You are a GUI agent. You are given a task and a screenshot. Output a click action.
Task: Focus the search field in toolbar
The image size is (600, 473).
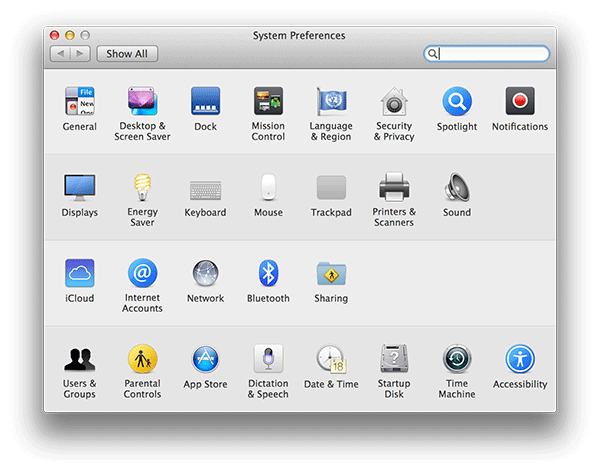click(487, 54)
